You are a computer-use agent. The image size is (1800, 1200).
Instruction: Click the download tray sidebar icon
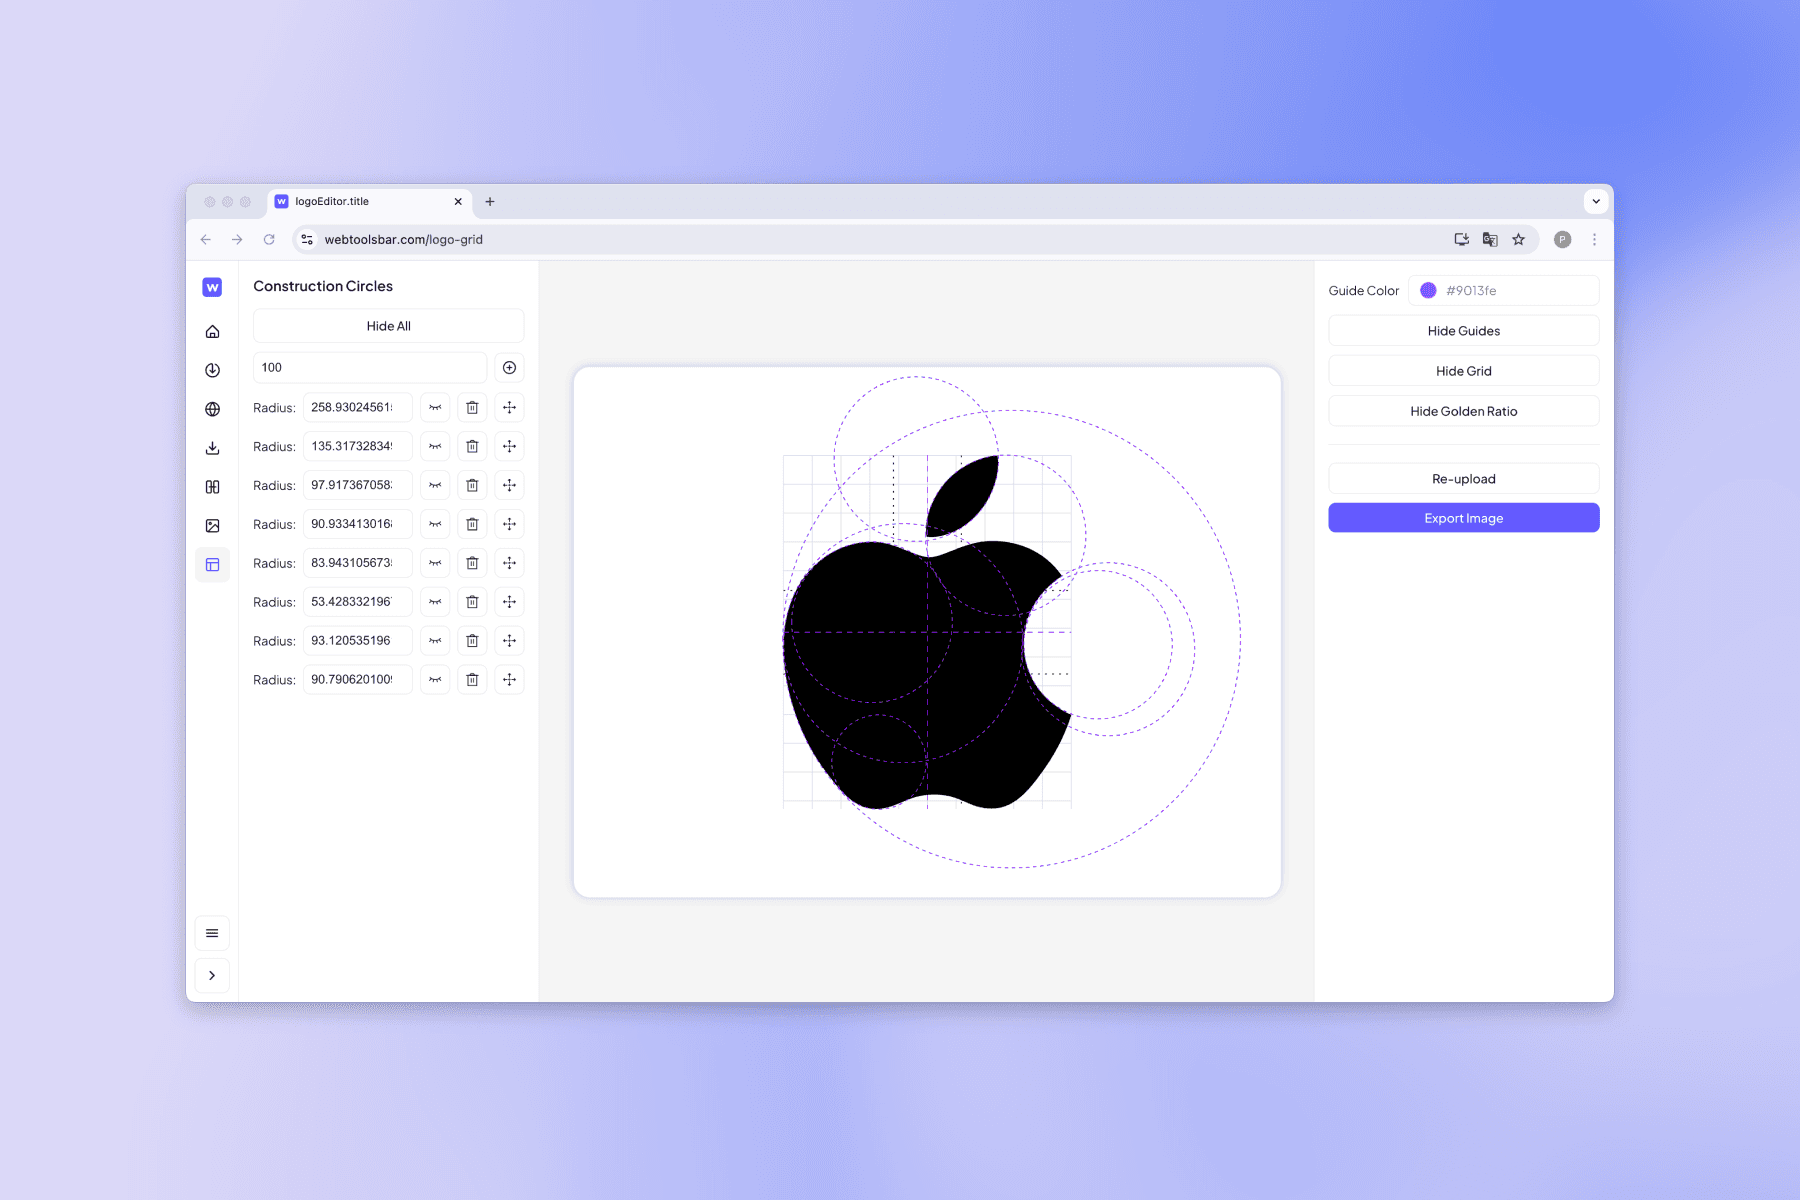click(212, 448)
